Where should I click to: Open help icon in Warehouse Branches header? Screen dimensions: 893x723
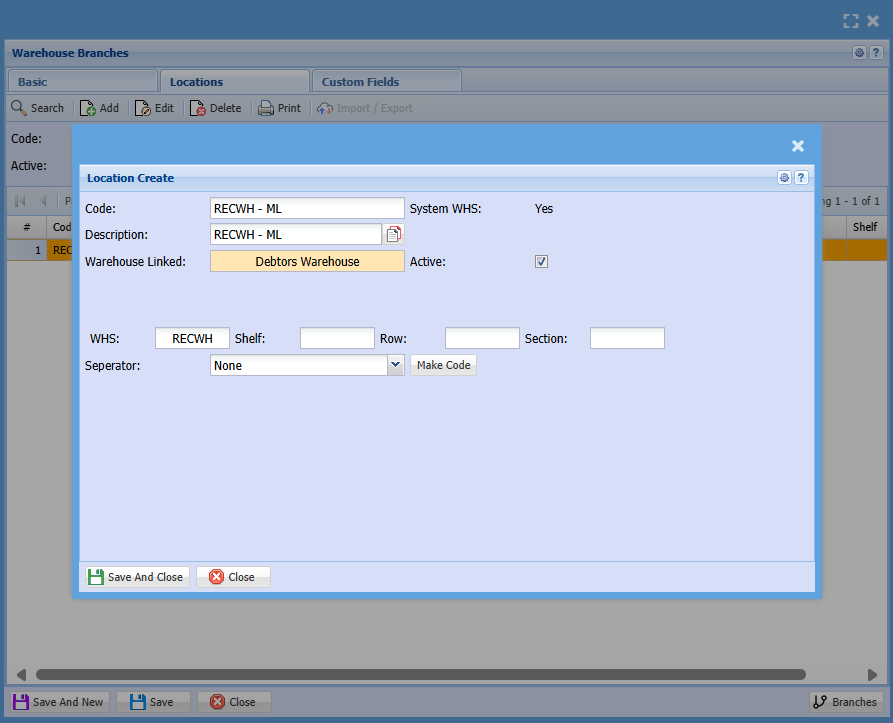(x=875, y=53)
